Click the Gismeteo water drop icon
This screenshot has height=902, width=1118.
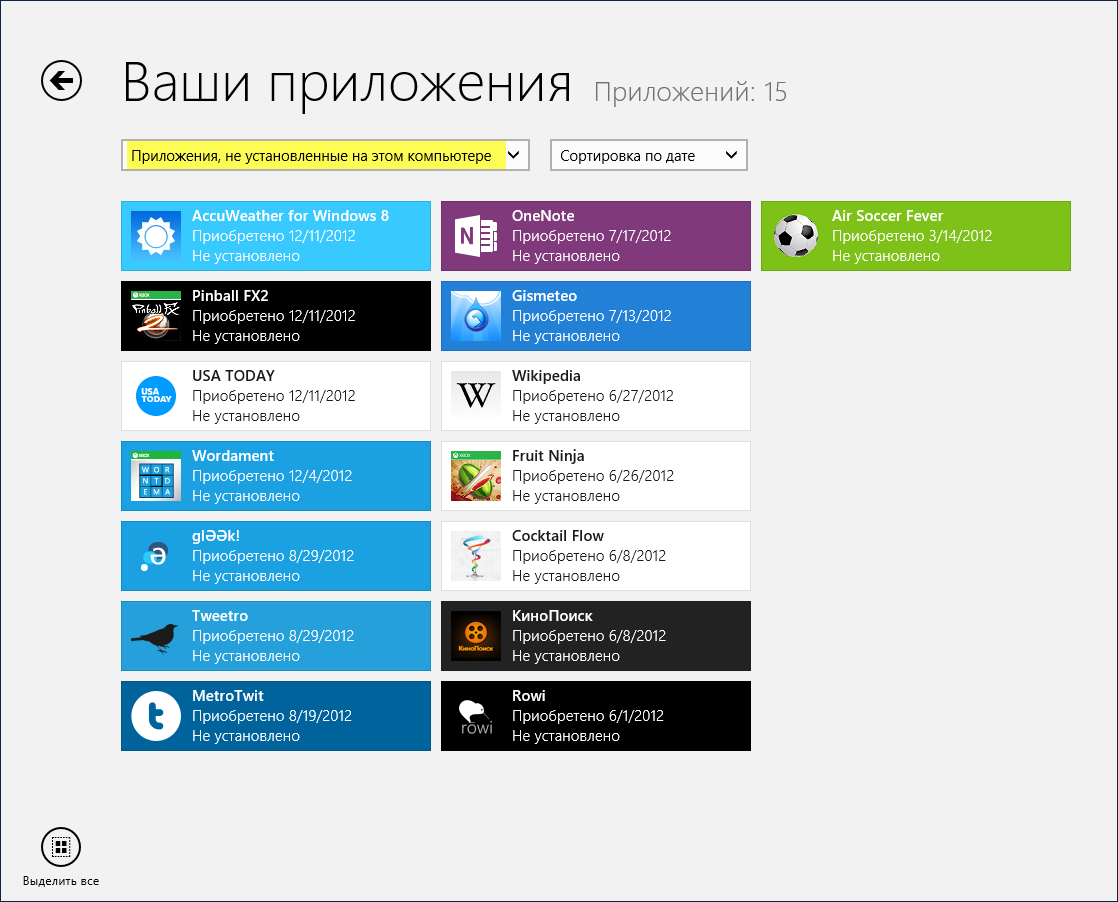coord(476,316)
